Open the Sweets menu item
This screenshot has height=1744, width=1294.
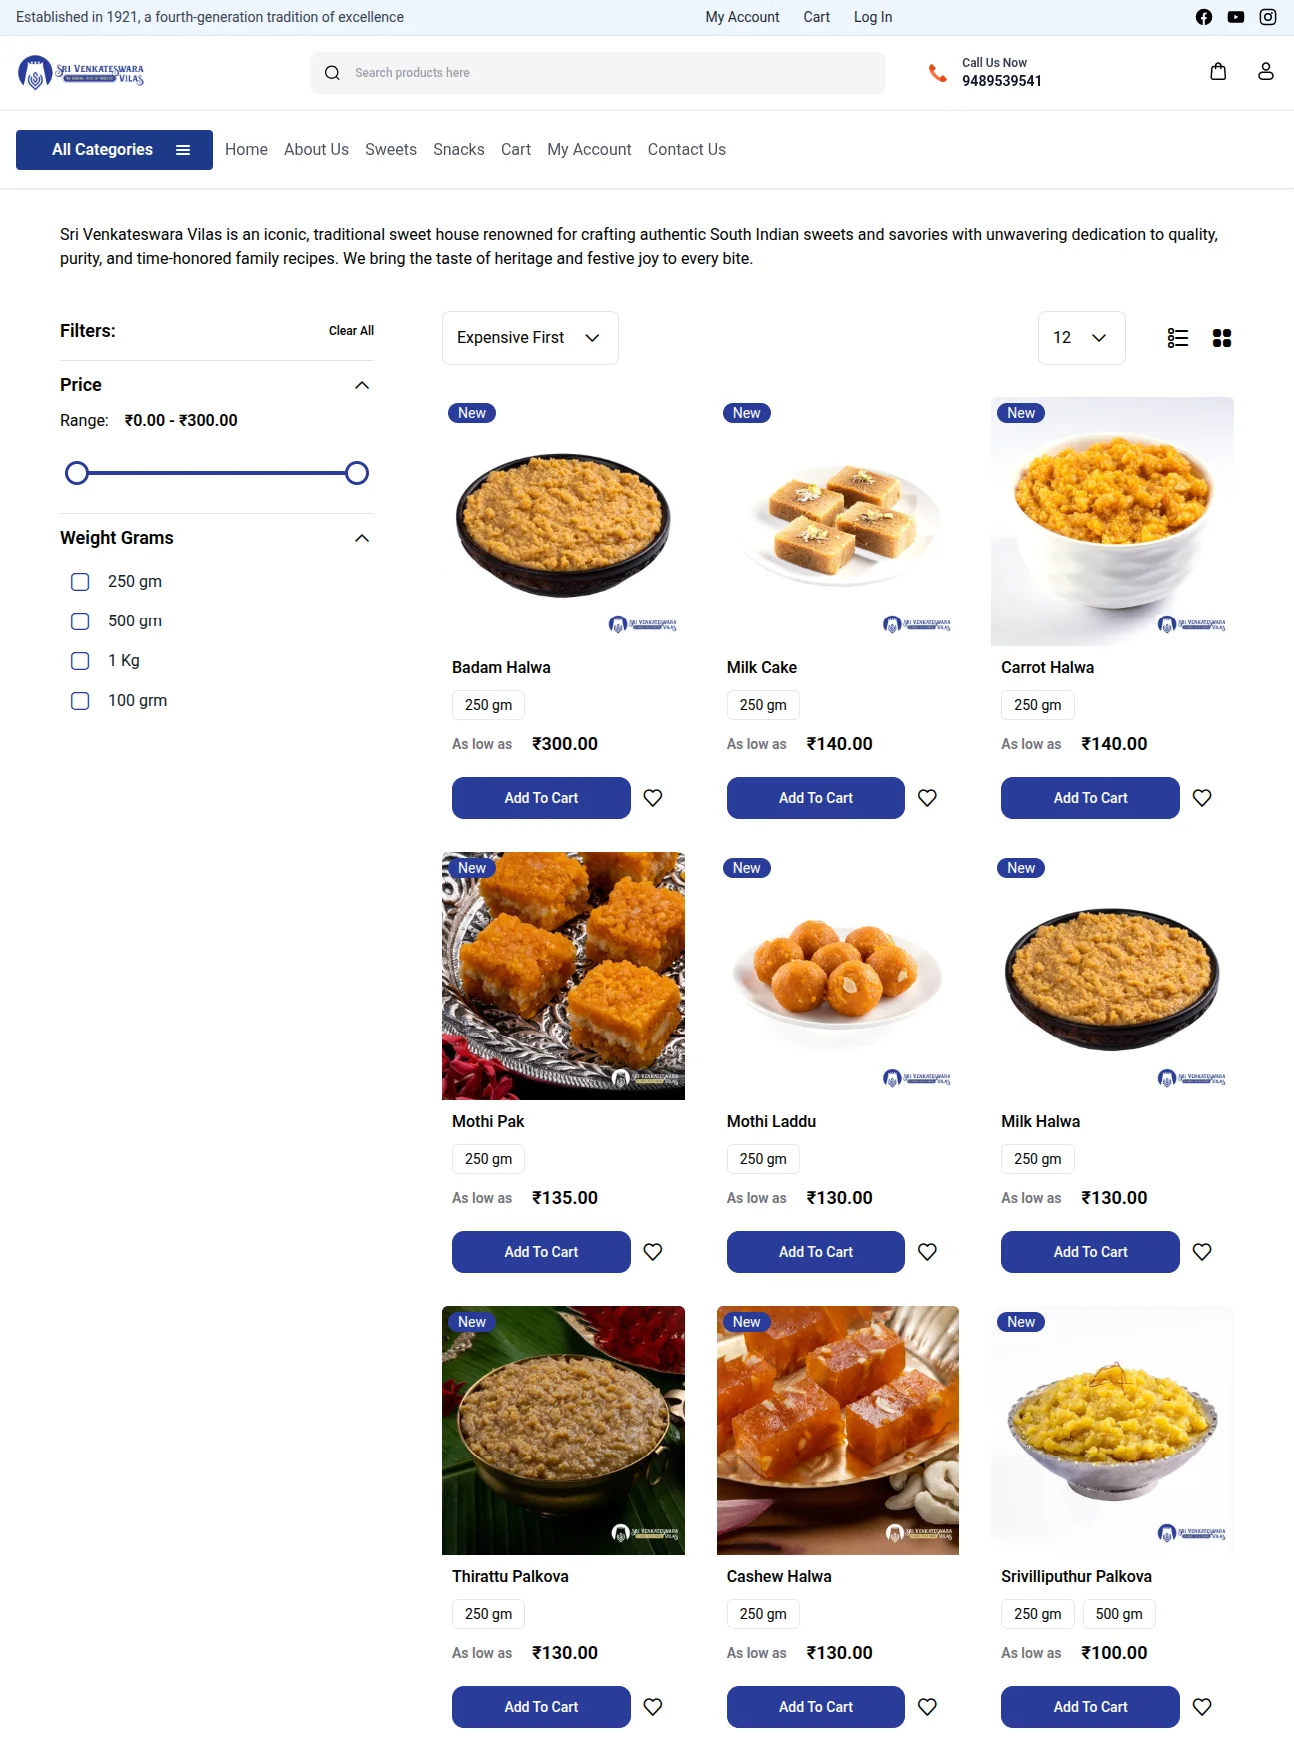pos(391,150)
